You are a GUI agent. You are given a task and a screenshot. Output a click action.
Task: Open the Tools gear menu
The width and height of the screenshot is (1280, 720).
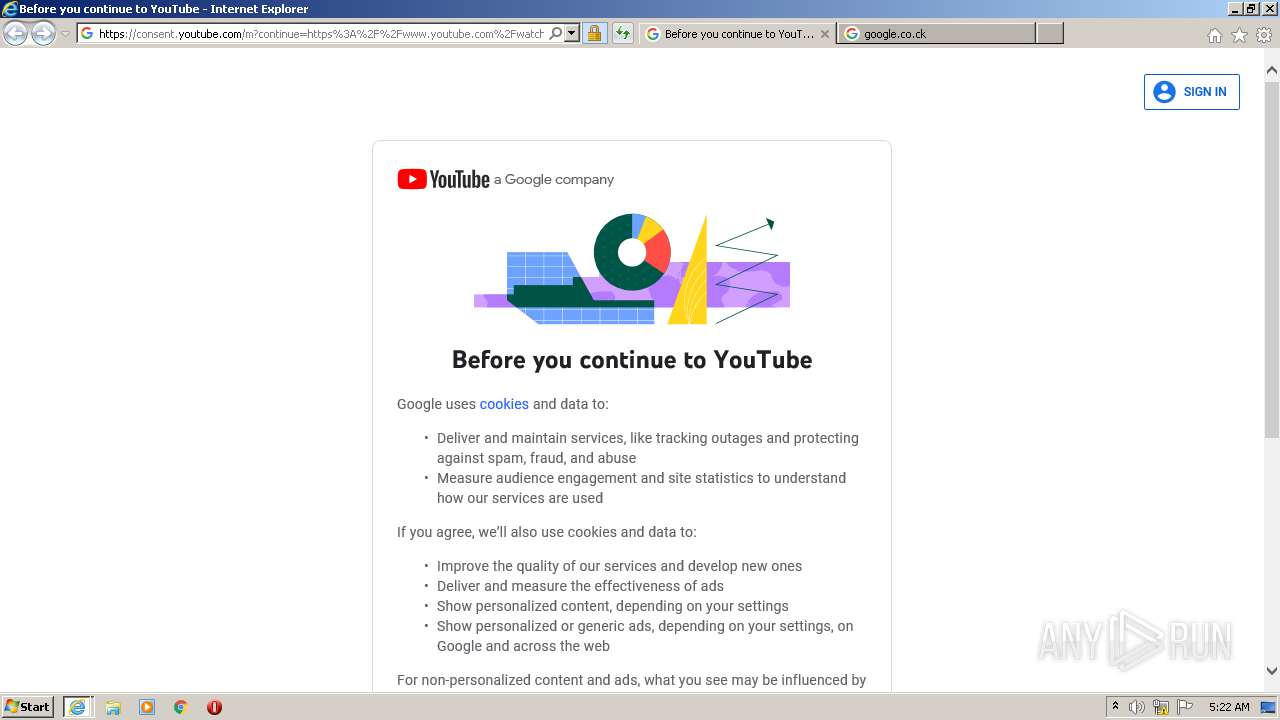[1264, 35]
